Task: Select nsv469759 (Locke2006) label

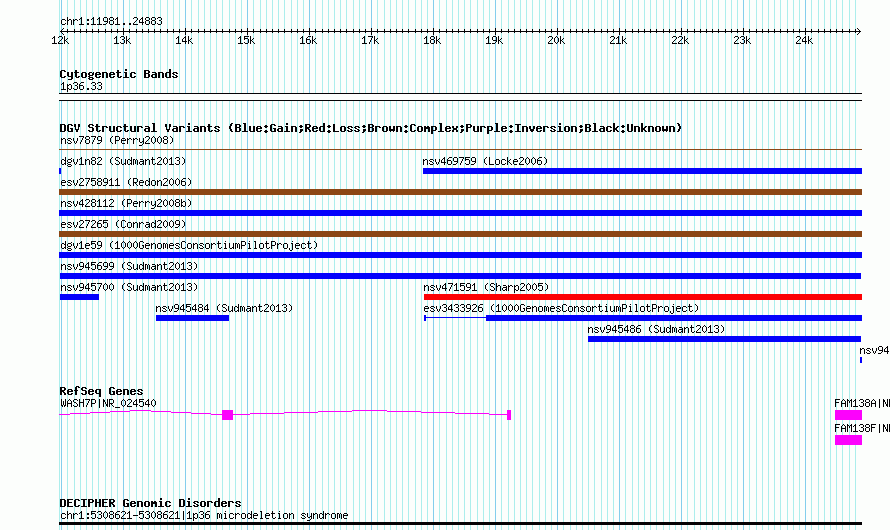Action: click(485, 161)
